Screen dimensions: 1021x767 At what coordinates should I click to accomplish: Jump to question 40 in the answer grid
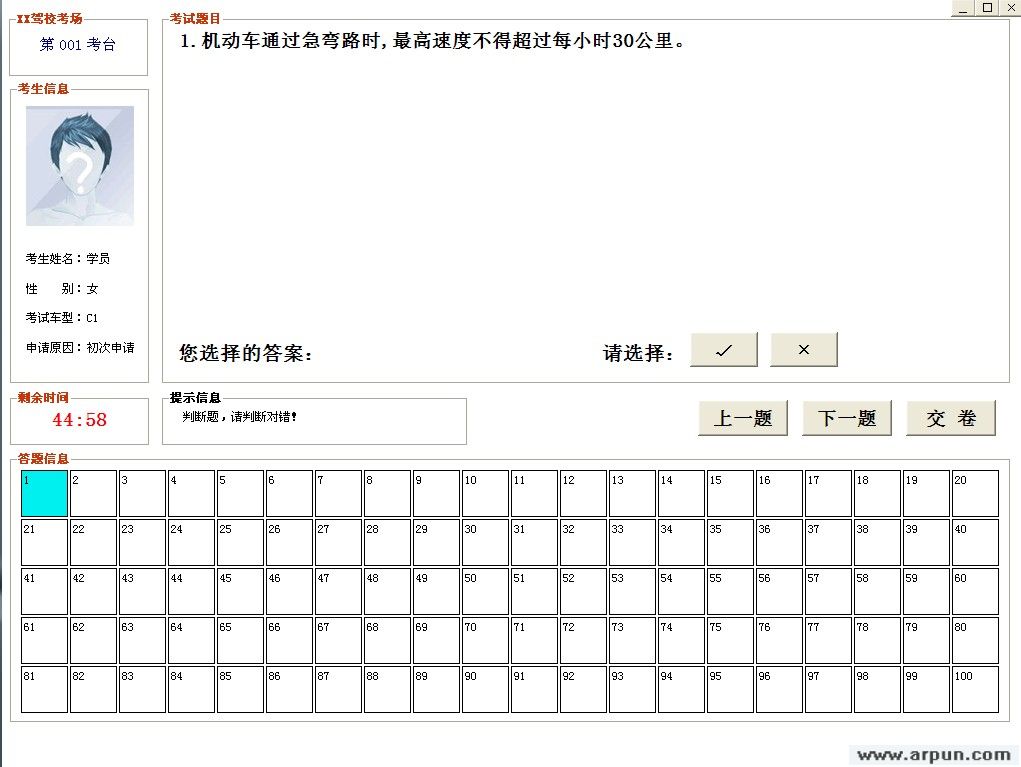(974, 541)
